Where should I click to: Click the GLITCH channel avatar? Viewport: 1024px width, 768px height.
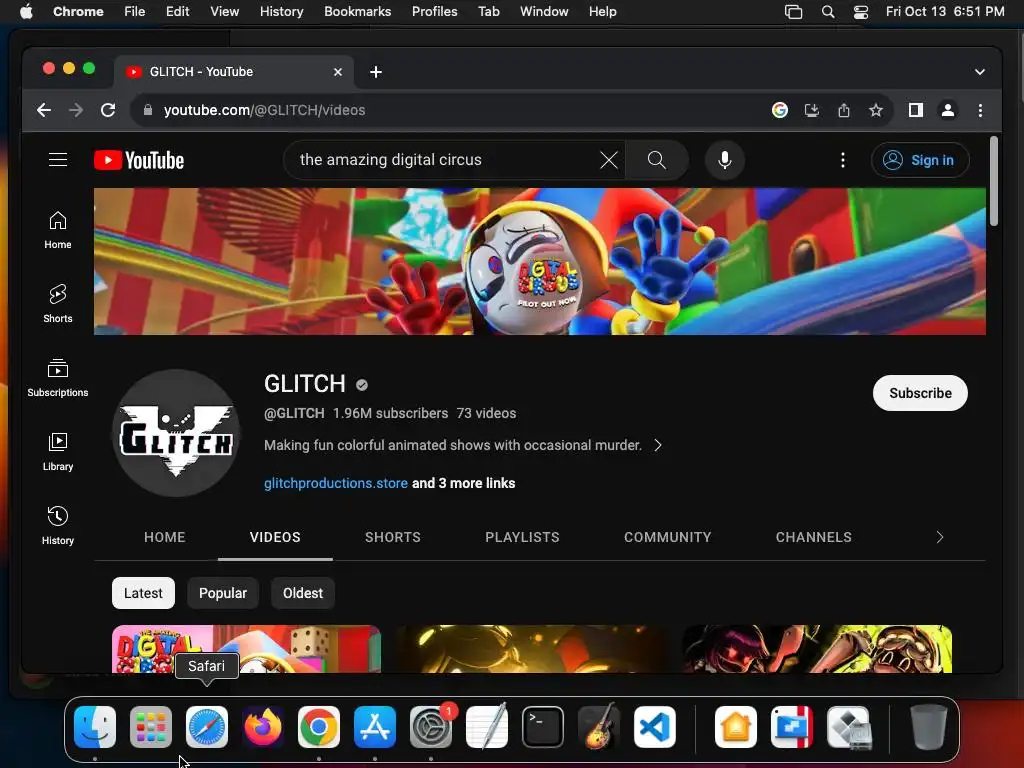176,433
